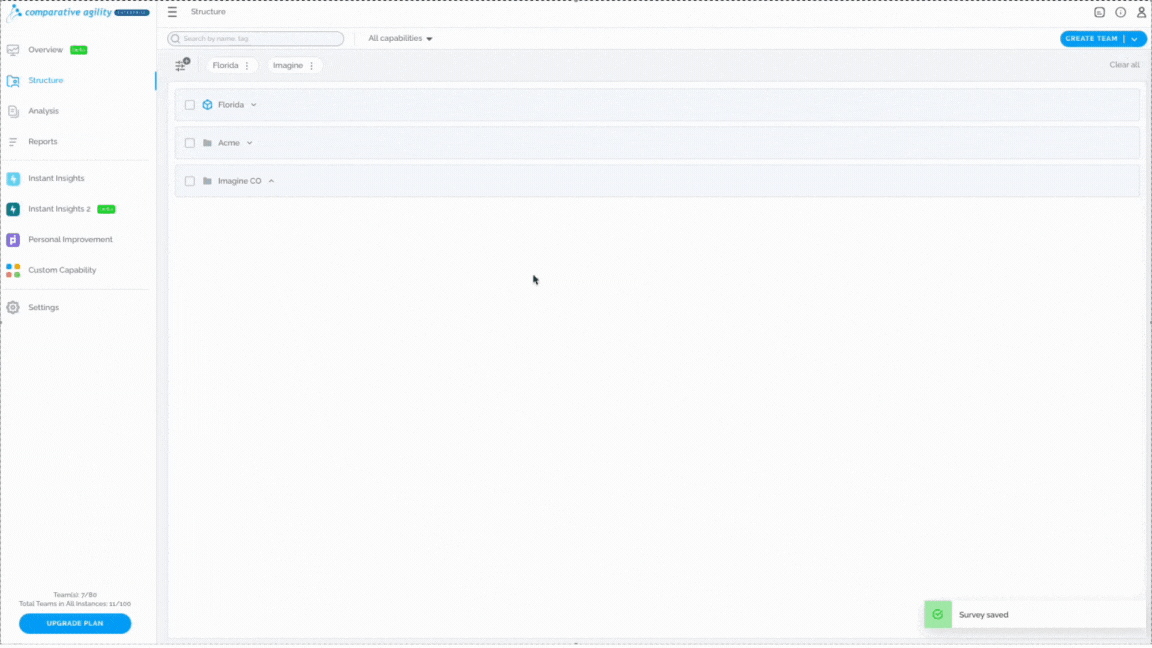Screen dimensions: 1152x648
Task: Click the Comparative Agility logo
Action: pos(78,12)
